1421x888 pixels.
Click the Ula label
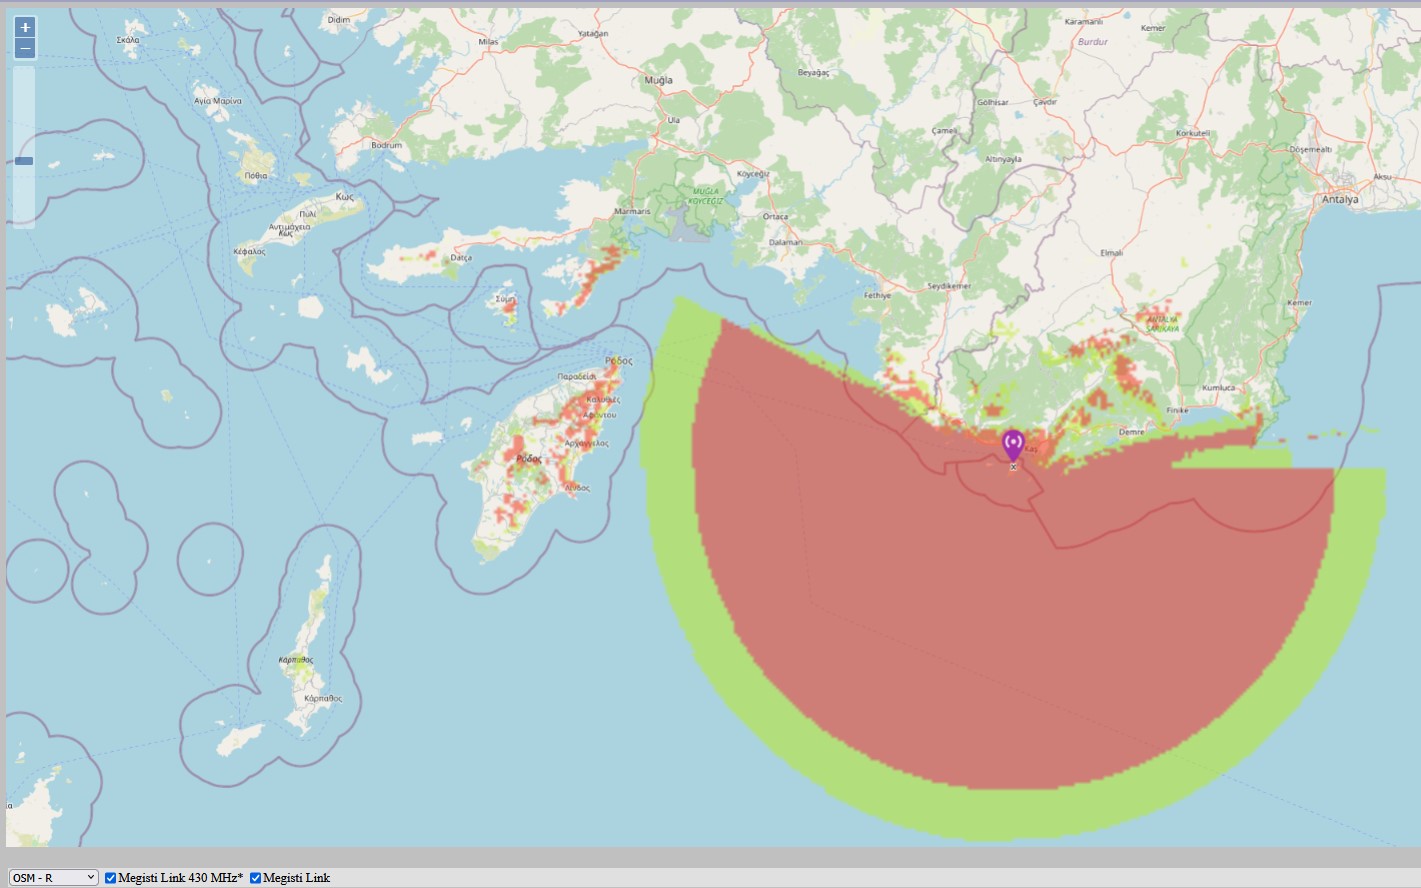click(673, 119)
